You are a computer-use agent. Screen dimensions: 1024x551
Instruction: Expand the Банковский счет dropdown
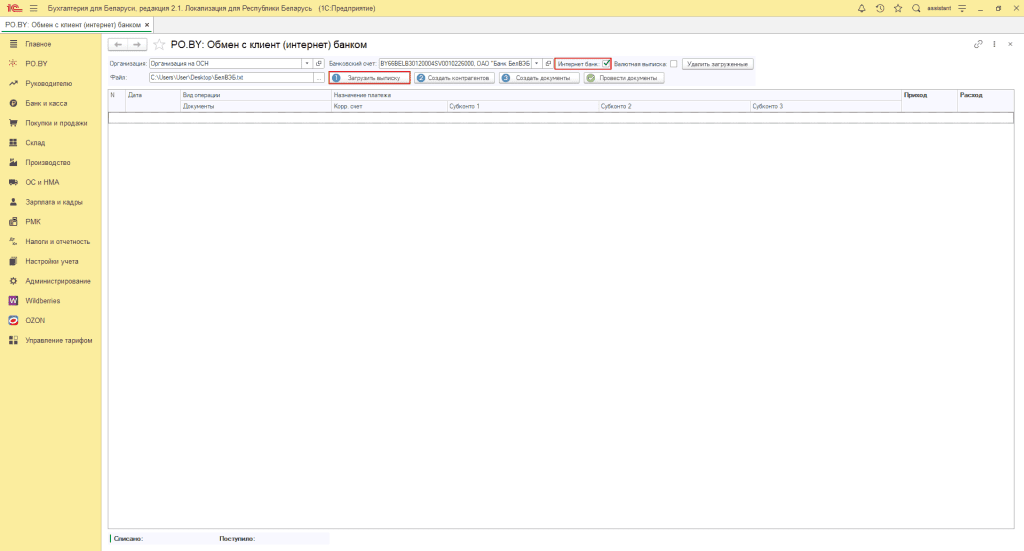coord(536,64)
